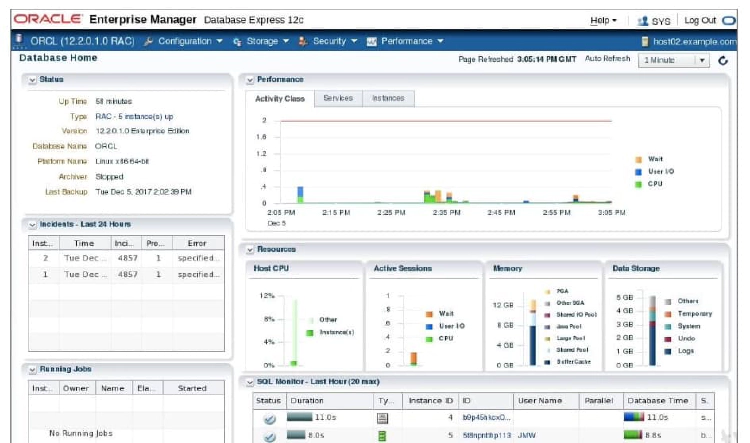Click the Buffer Cache legend swatch in Memory
750x443 pixels.
[547, 362]
